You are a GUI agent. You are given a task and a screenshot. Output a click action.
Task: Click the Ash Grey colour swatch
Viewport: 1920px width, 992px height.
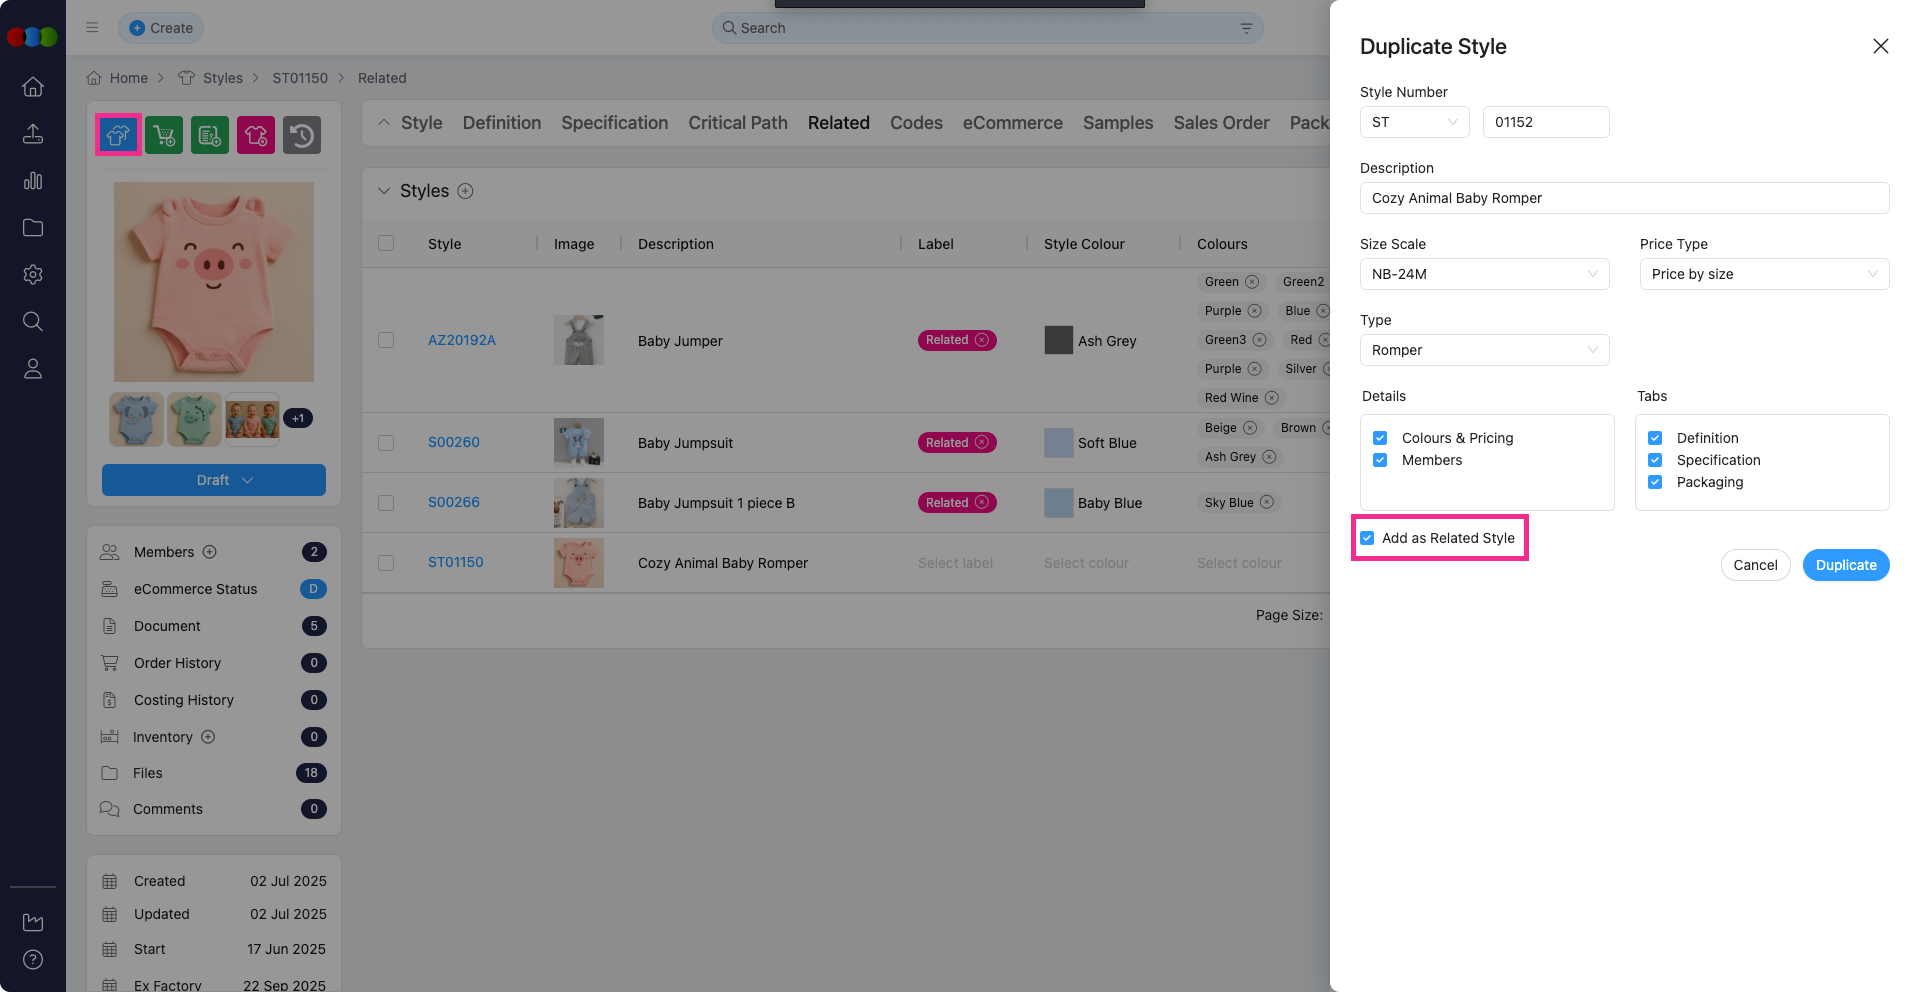click(x=1058, y=340)
